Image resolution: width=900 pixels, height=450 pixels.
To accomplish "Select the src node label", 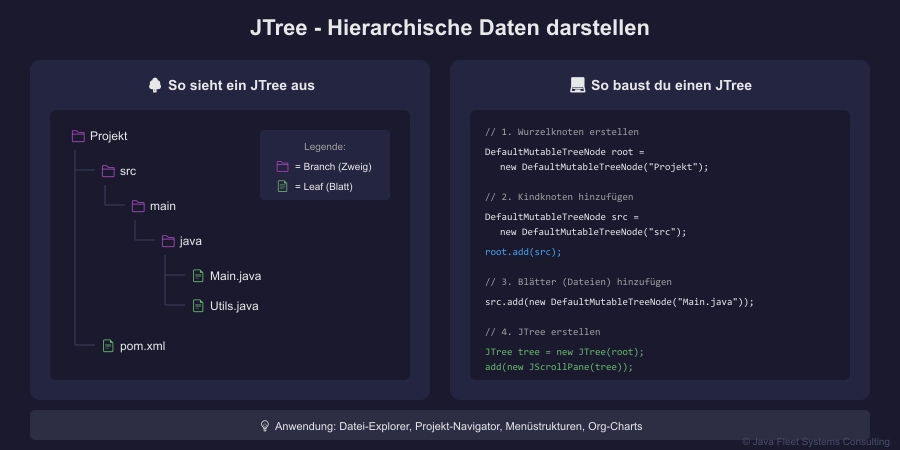I will coord(128,171).
